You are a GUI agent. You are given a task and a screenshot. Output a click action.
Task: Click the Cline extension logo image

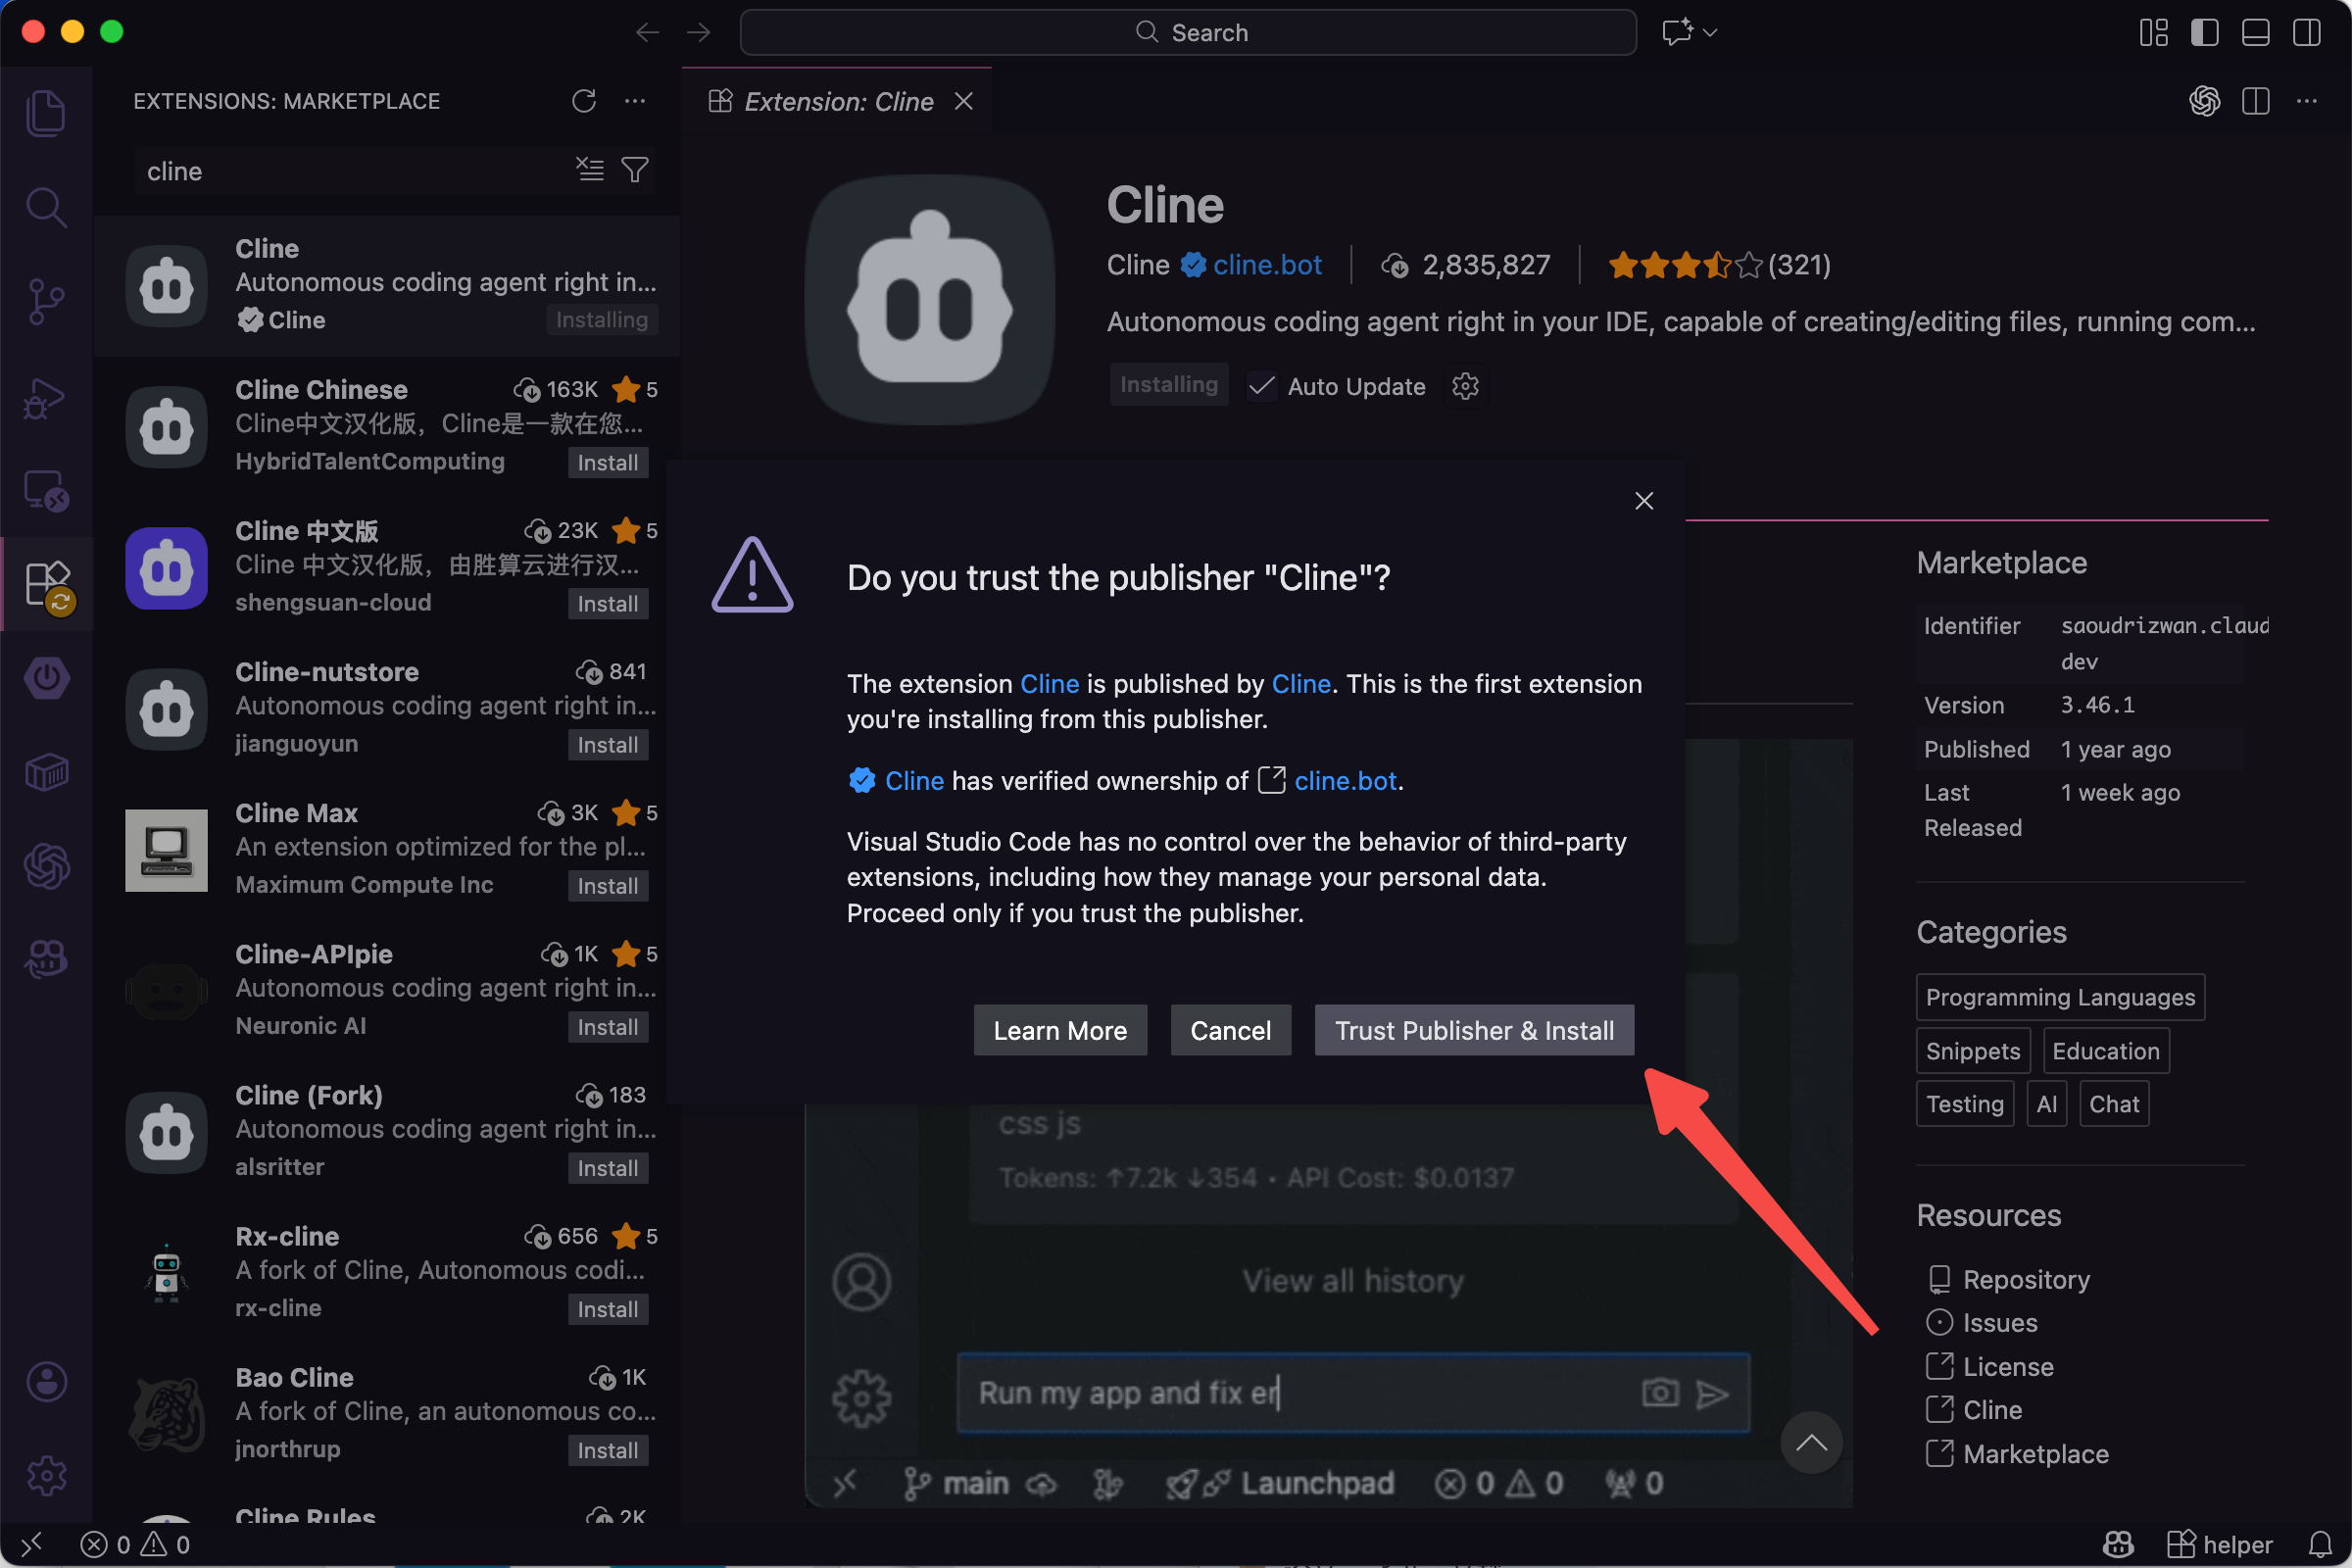pos(929,300)
